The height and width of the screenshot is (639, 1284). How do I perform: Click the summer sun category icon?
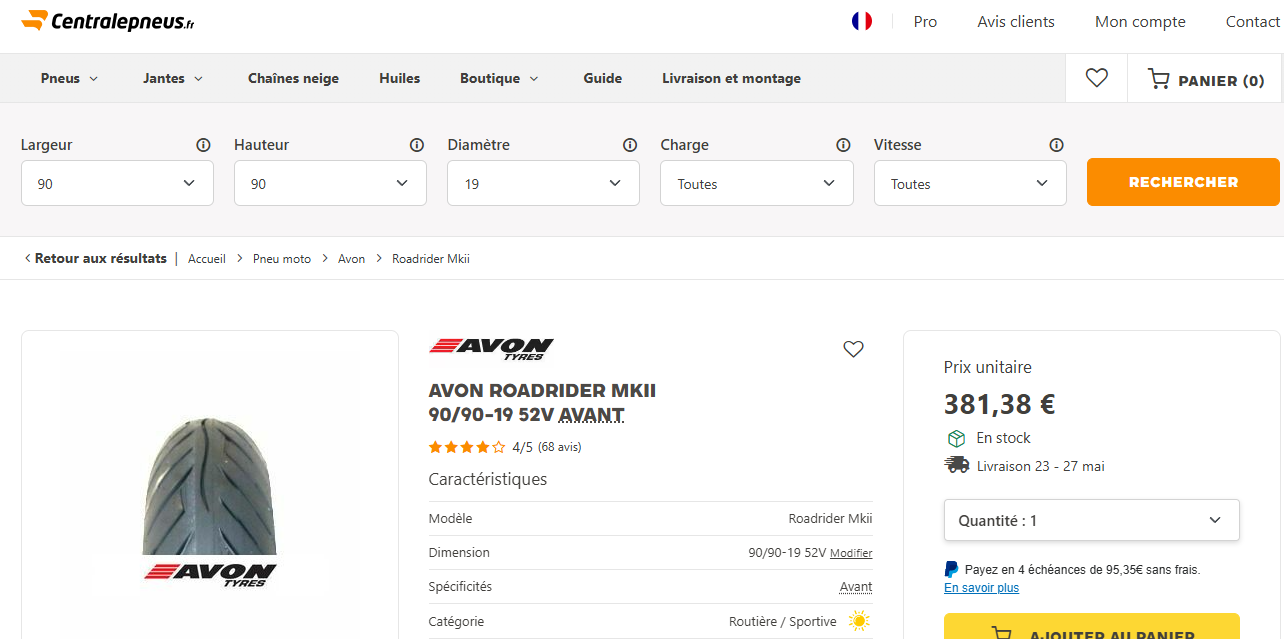coord(859,621)
